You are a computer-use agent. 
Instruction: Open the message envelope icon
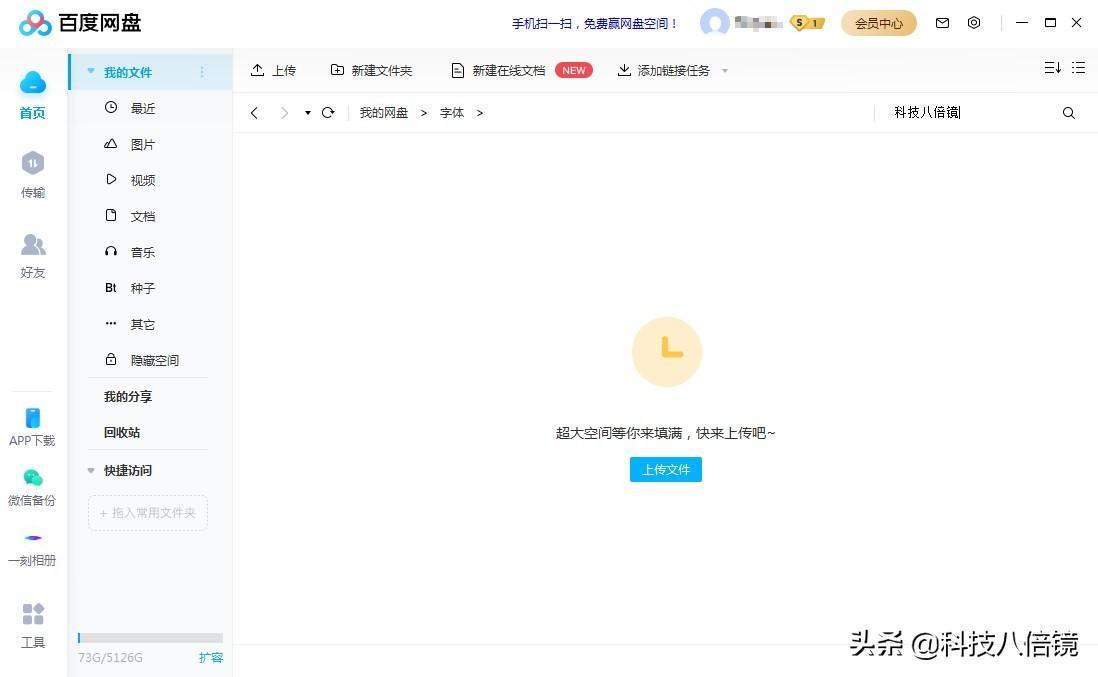(942, 22)
